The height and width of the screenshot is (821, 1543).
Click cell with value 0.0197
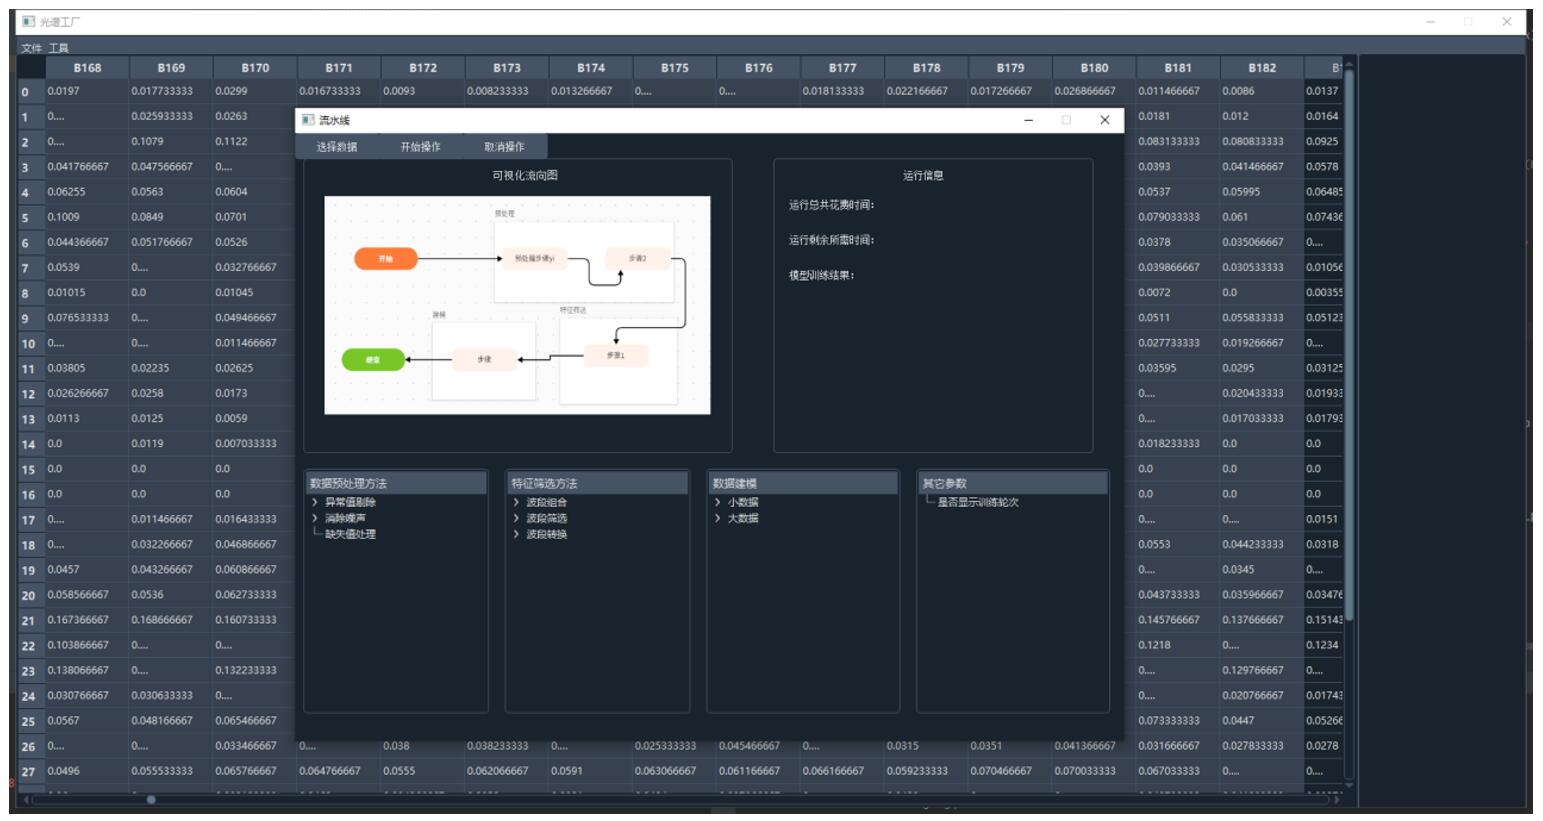click(87, 91)
